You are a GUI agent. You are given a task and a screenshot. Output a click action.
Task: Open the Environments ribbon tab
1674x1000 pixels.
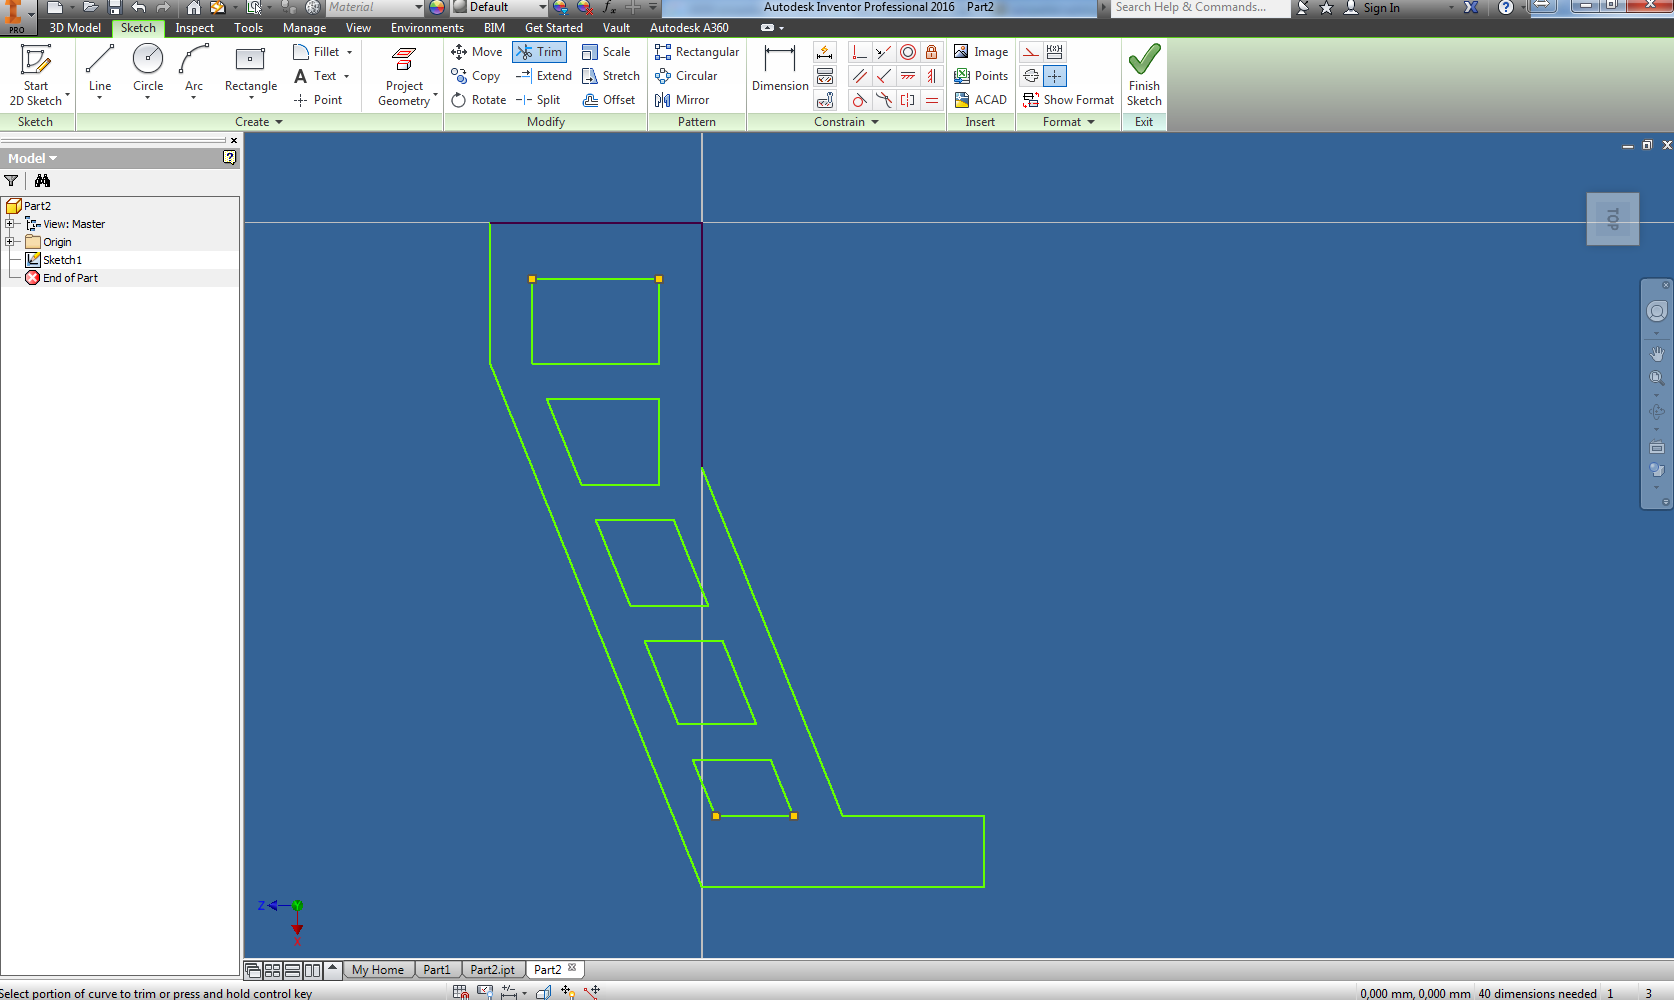click(427, 28)
